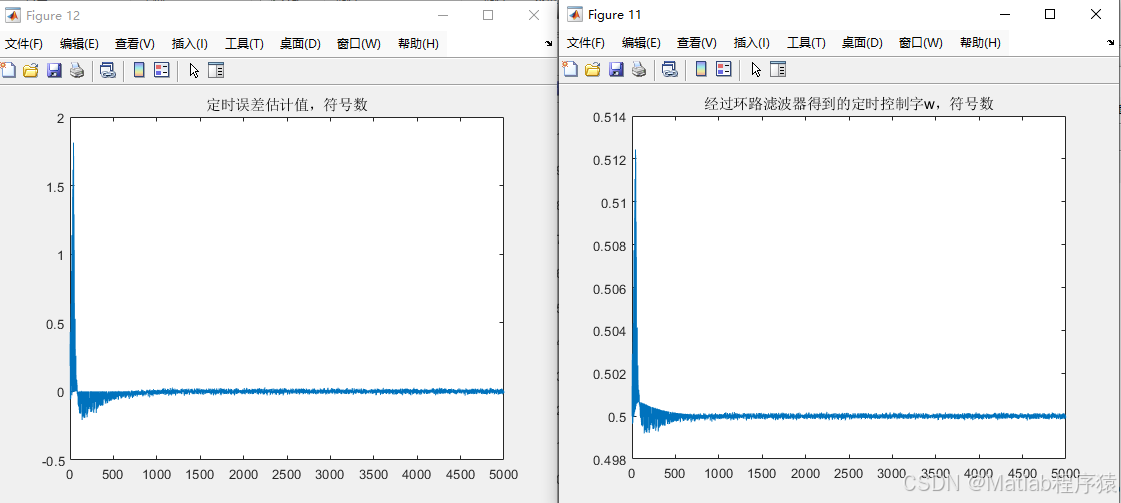Click x-axis label 2500 in Figure 12
This screenshot has height=503, width=1121.
[x=287, y=474]
